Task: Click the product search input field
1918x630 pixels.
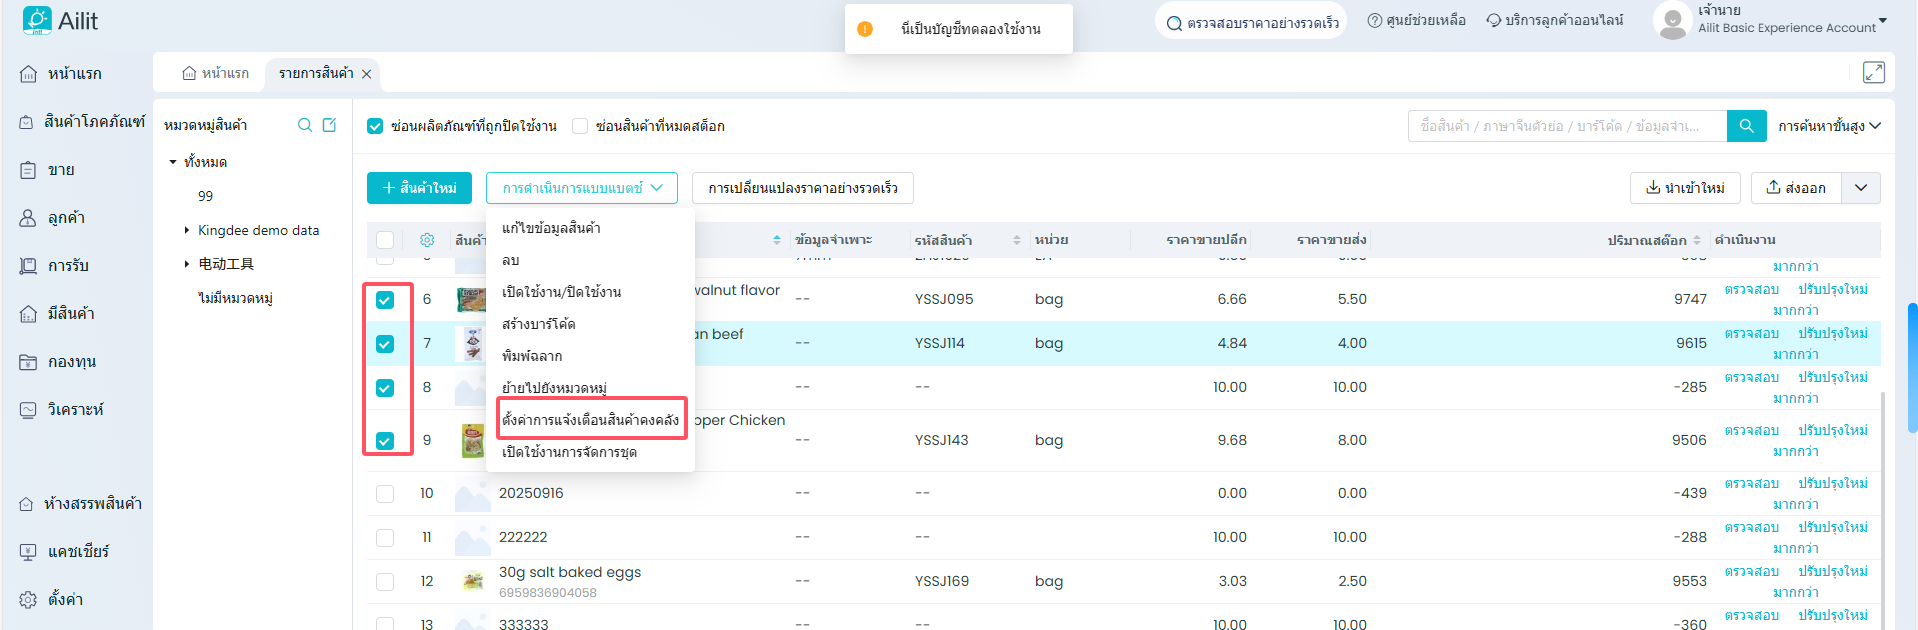Action: click(x=1566, y=126)
